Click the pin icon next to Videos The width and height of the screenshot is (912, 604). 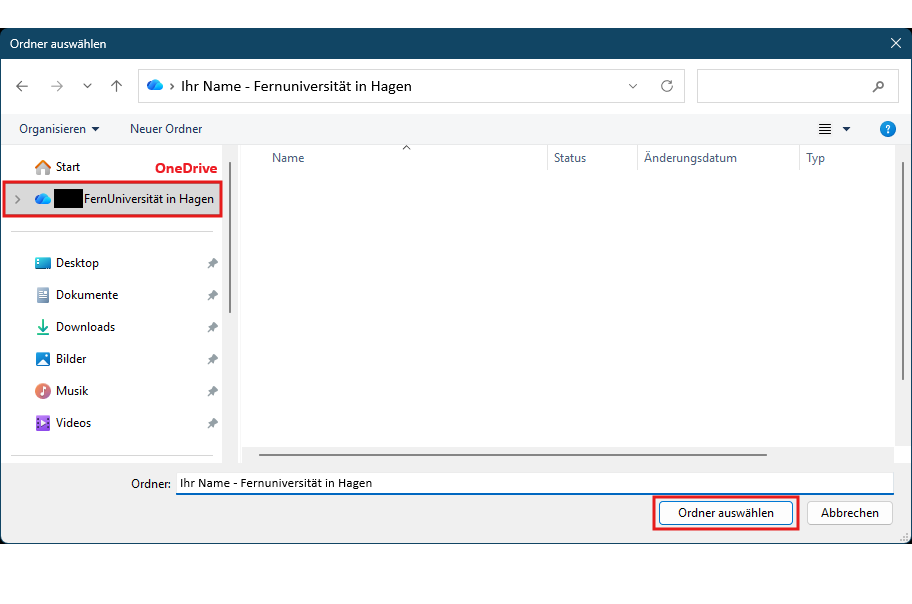tap(212, 424)
